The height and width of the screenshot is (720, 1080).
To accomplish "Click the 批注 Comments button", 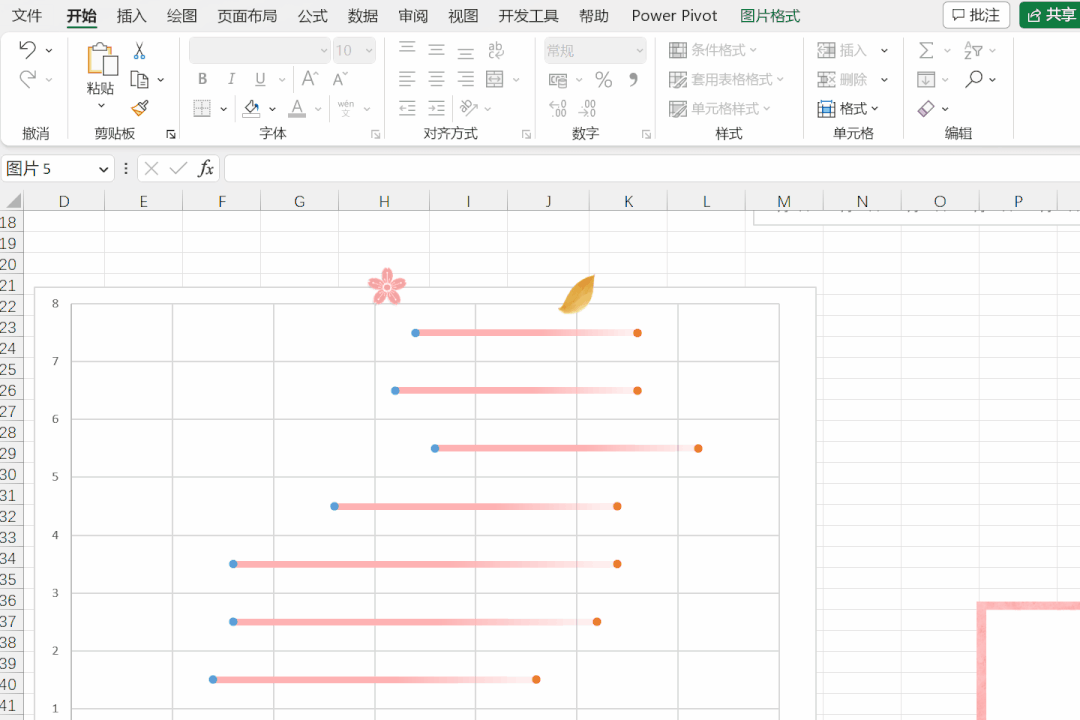I will point(976,15).
